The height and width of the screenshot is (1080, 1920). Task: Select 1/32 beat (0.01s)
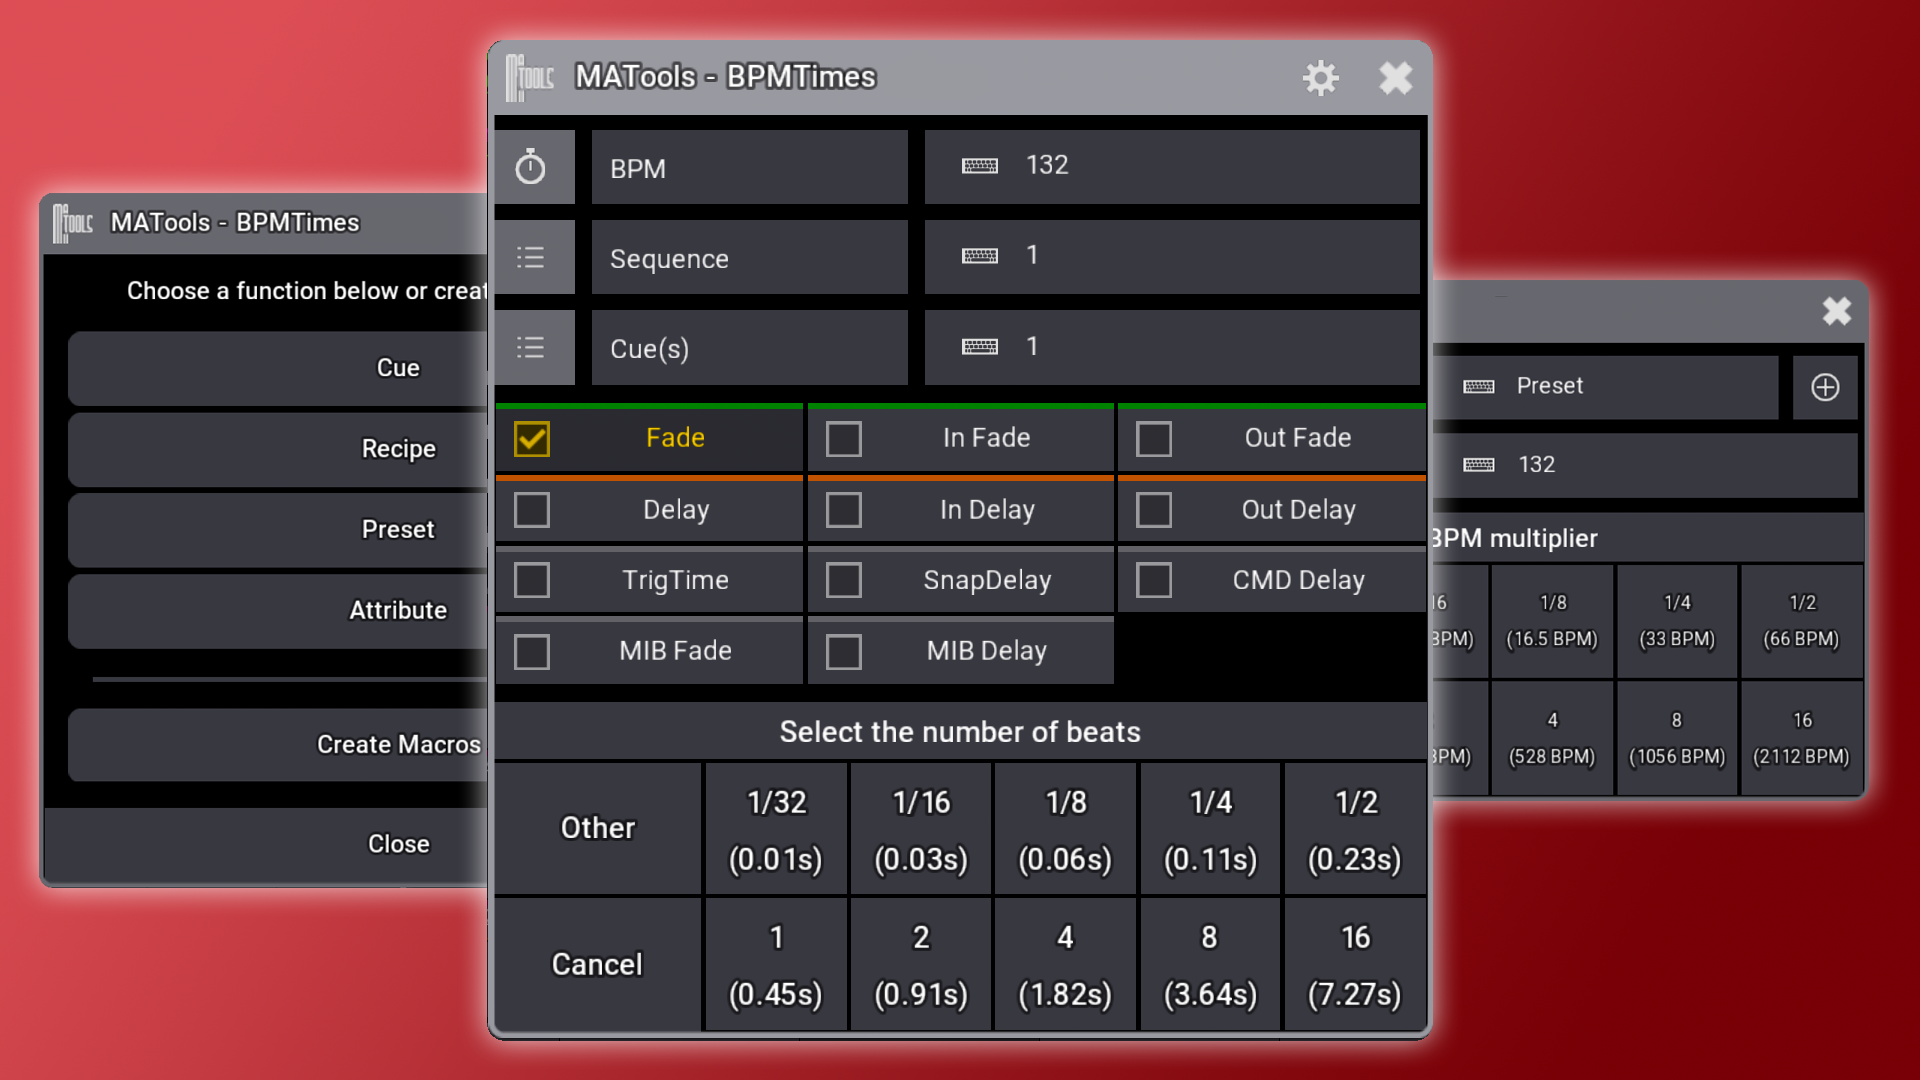pos(776,828)
